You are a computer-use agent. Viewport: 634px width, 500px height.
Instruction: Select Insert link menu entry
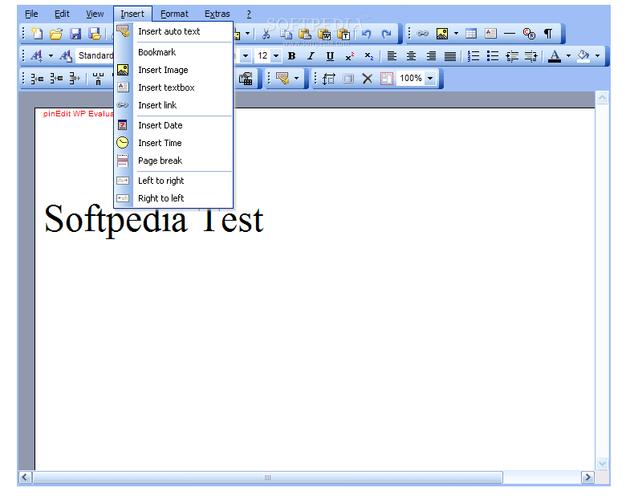point(173,105)
